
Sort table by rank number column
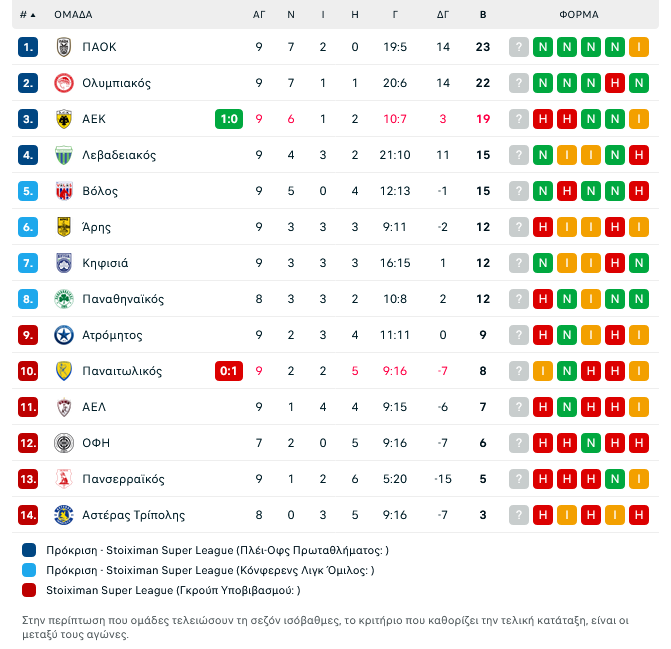(27, 15)
